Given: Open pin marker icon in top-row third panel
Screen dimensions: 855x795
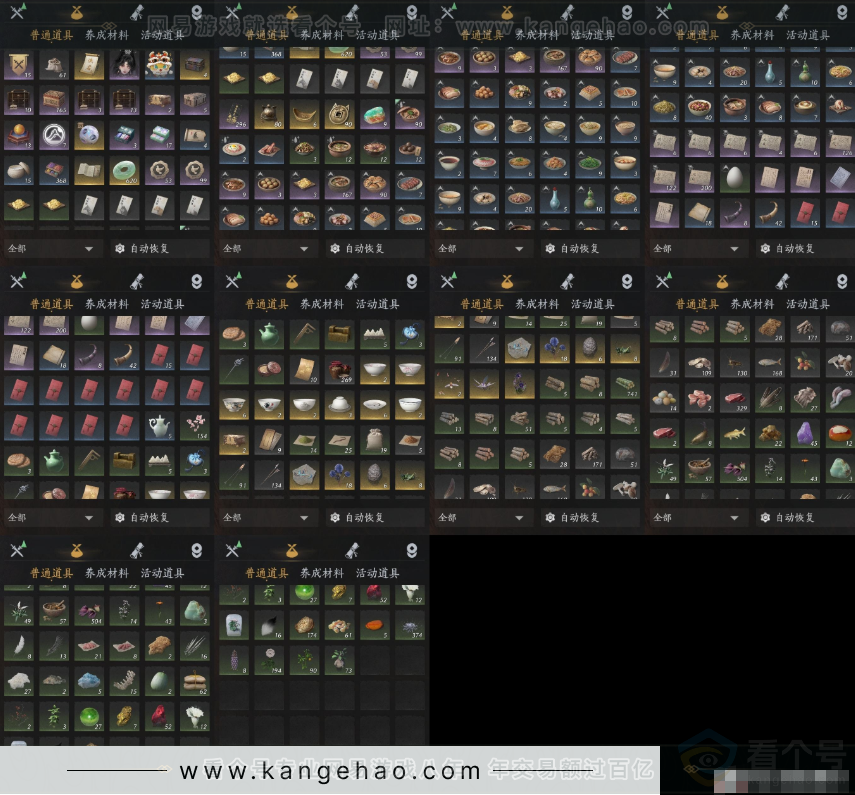Looking at the screenshot, I should [x=627, y=12].
